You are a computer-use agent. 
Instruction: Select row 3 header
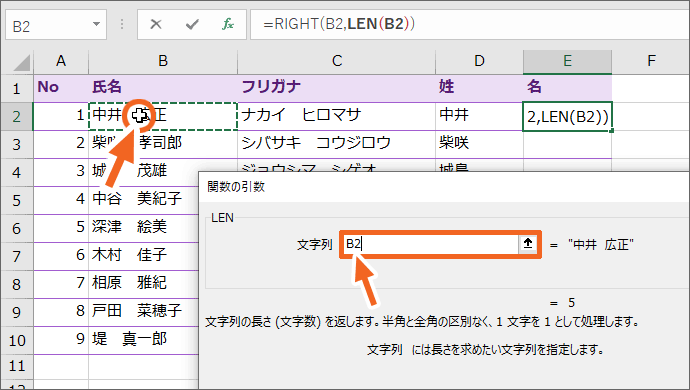(x=17, y=144)
